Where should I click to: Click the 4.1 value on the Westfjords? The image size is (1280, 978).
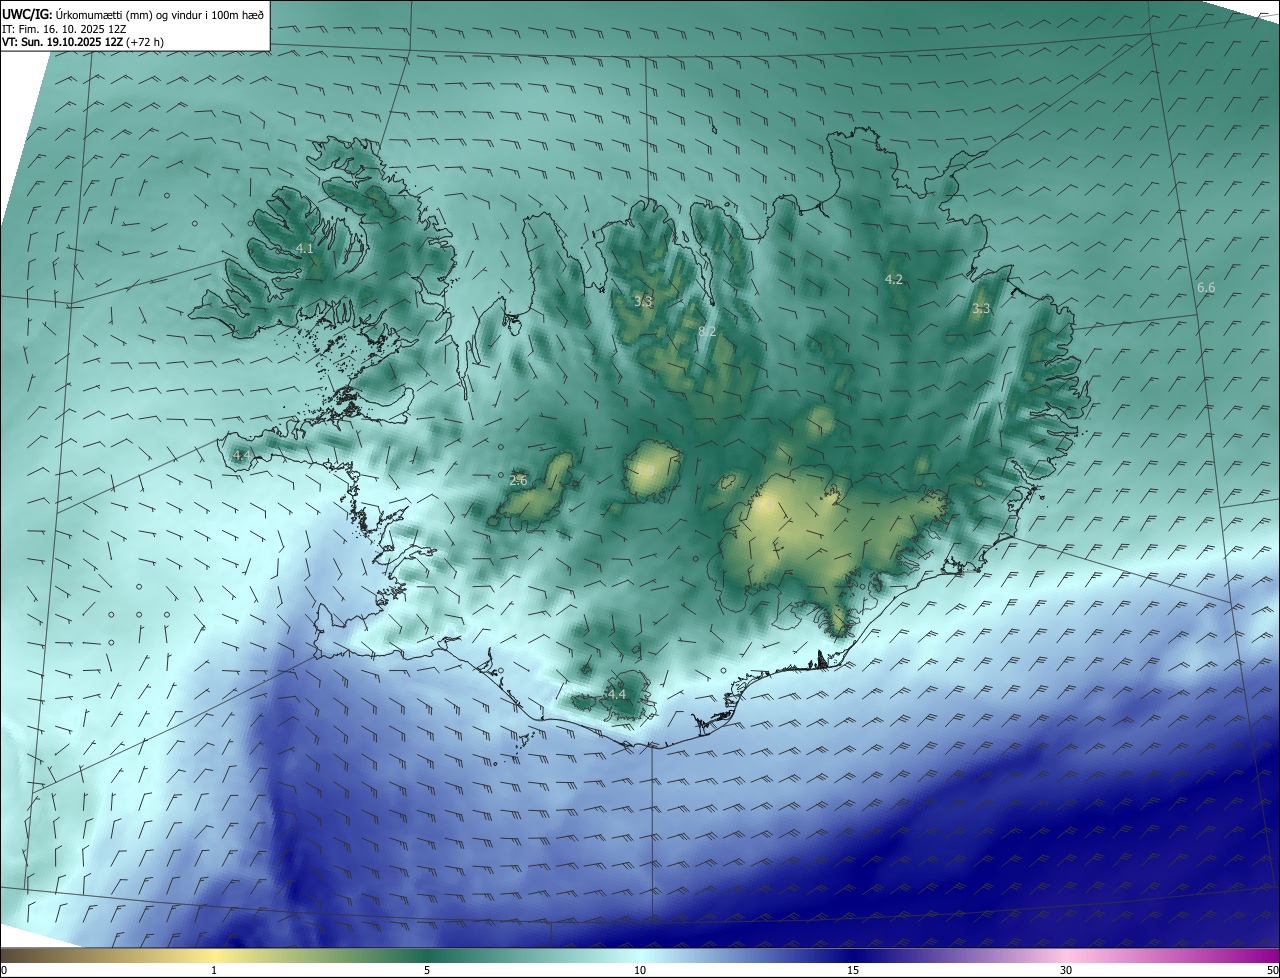coord(304,248)
